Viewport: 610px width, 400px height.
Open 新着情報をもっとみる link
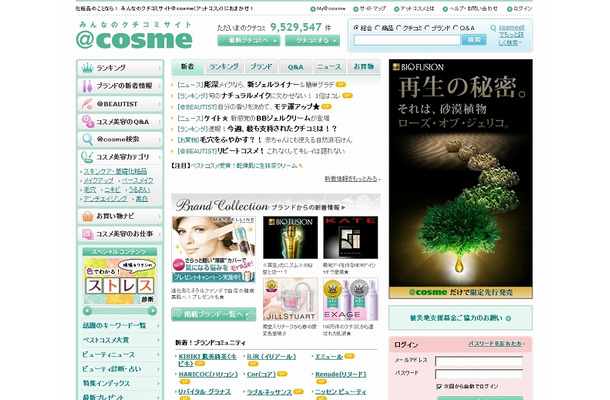(x=352, y=179)
